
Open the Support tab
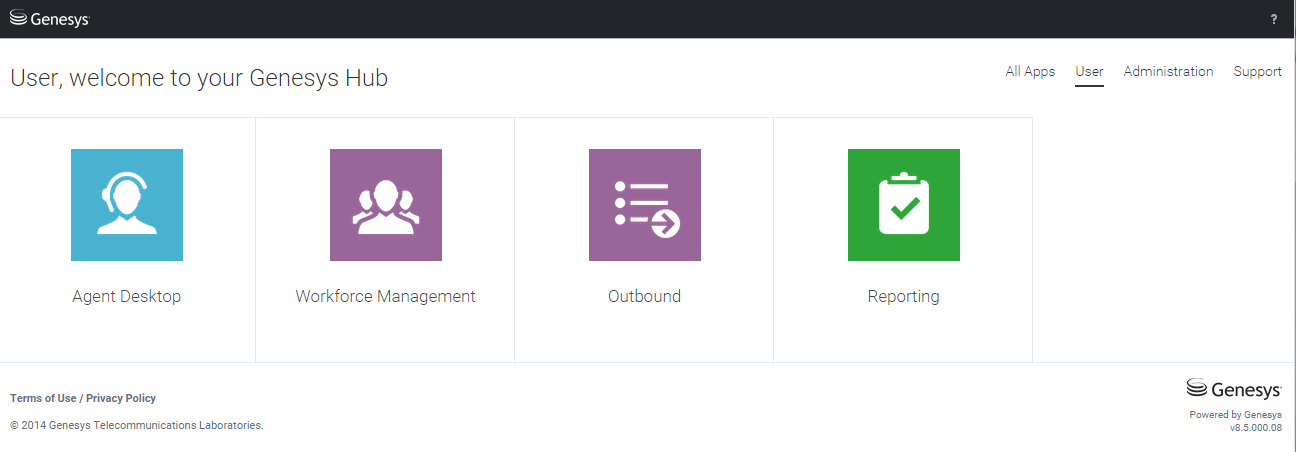[1257, 72]
